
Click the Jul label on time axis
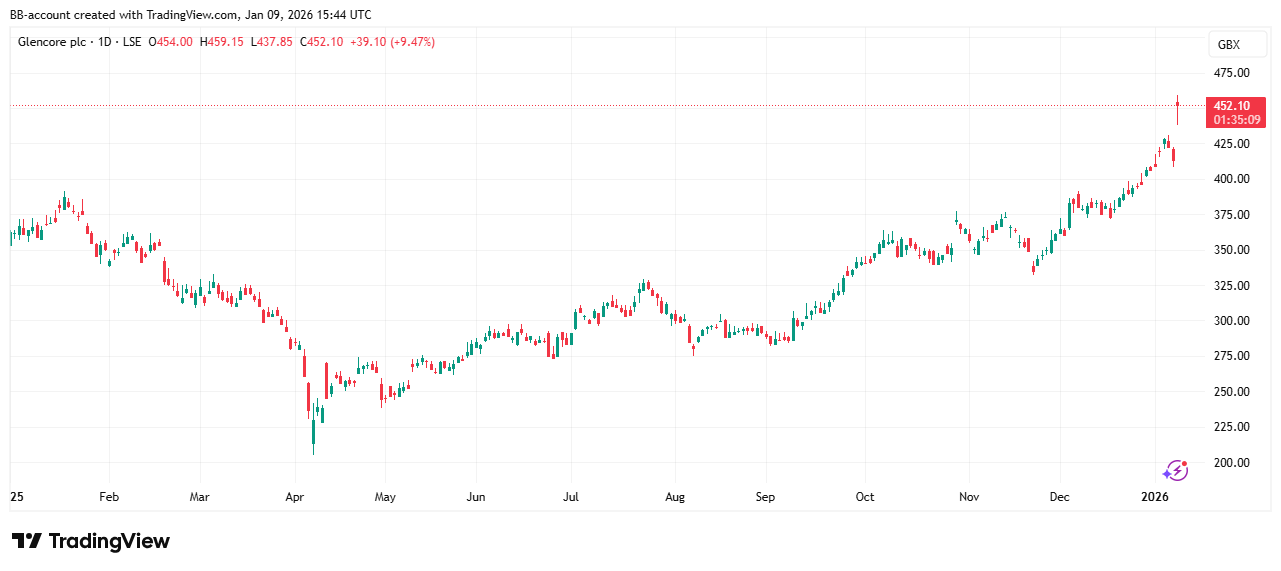(x=571, y=496)
